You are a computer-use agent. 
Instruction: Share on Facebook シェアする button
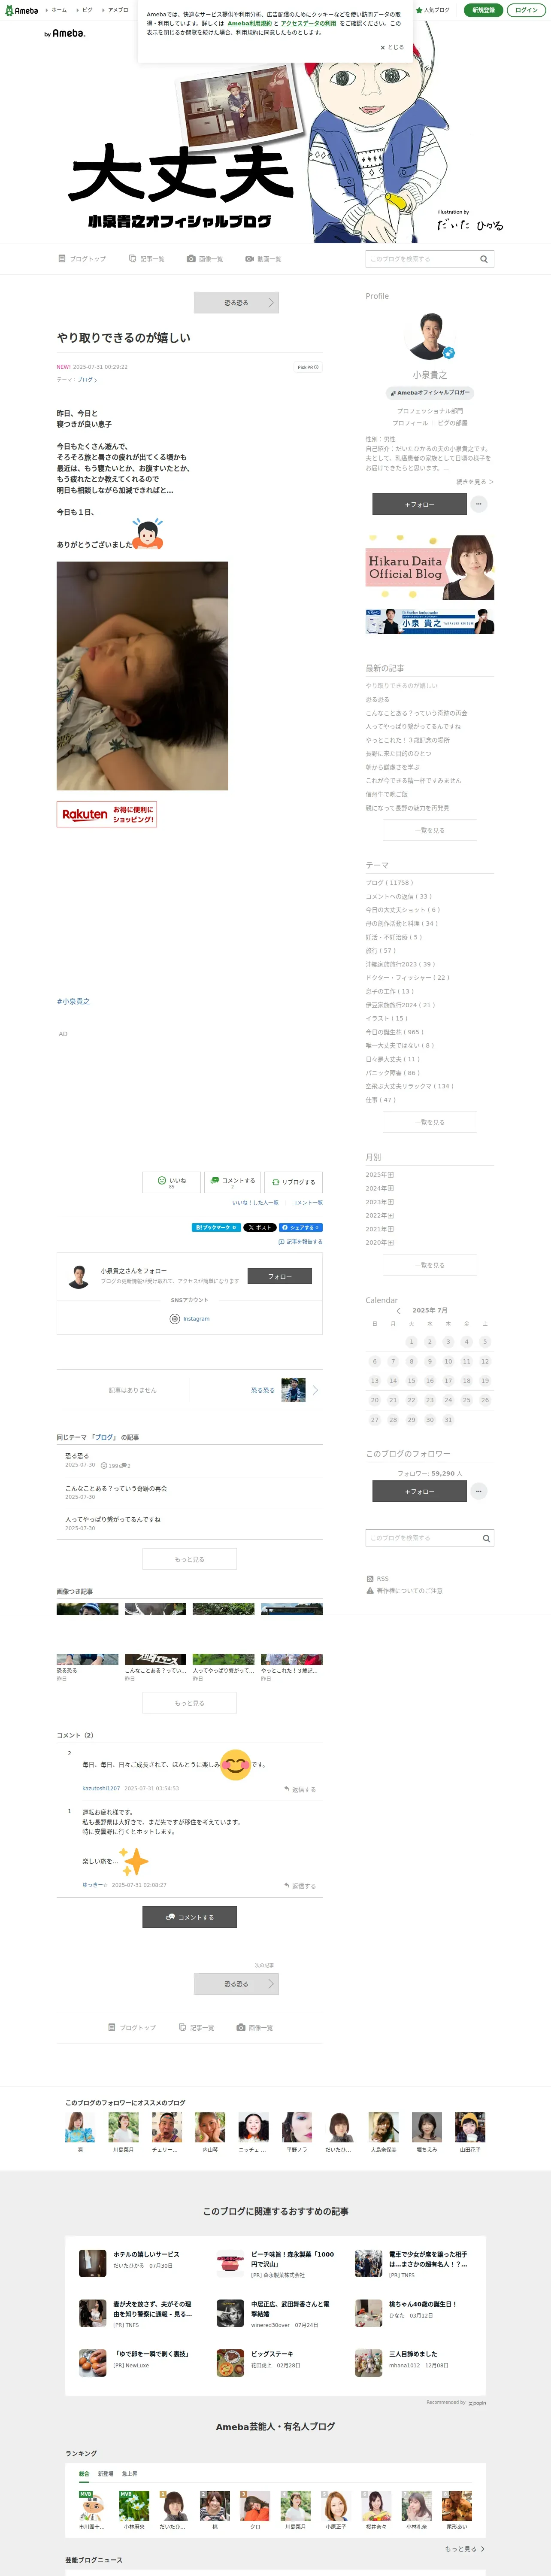[300, 1227]
